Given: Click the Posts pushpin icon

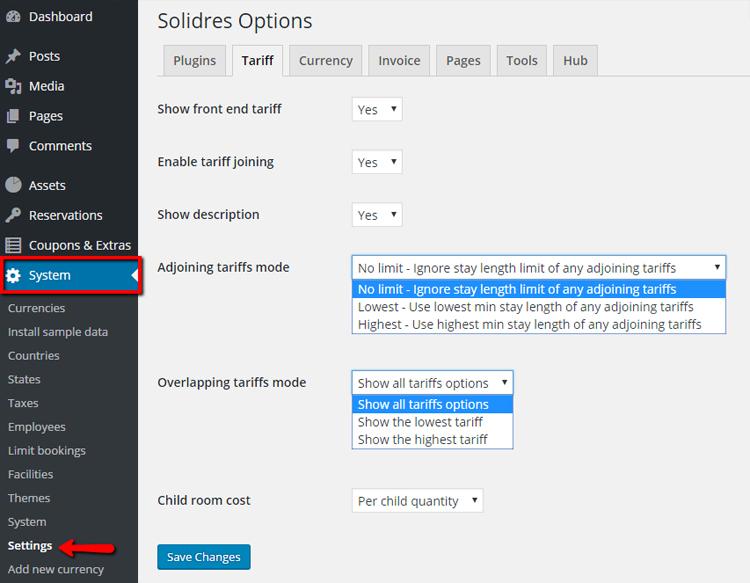Looking at the screenshot, I should (13, 57).
